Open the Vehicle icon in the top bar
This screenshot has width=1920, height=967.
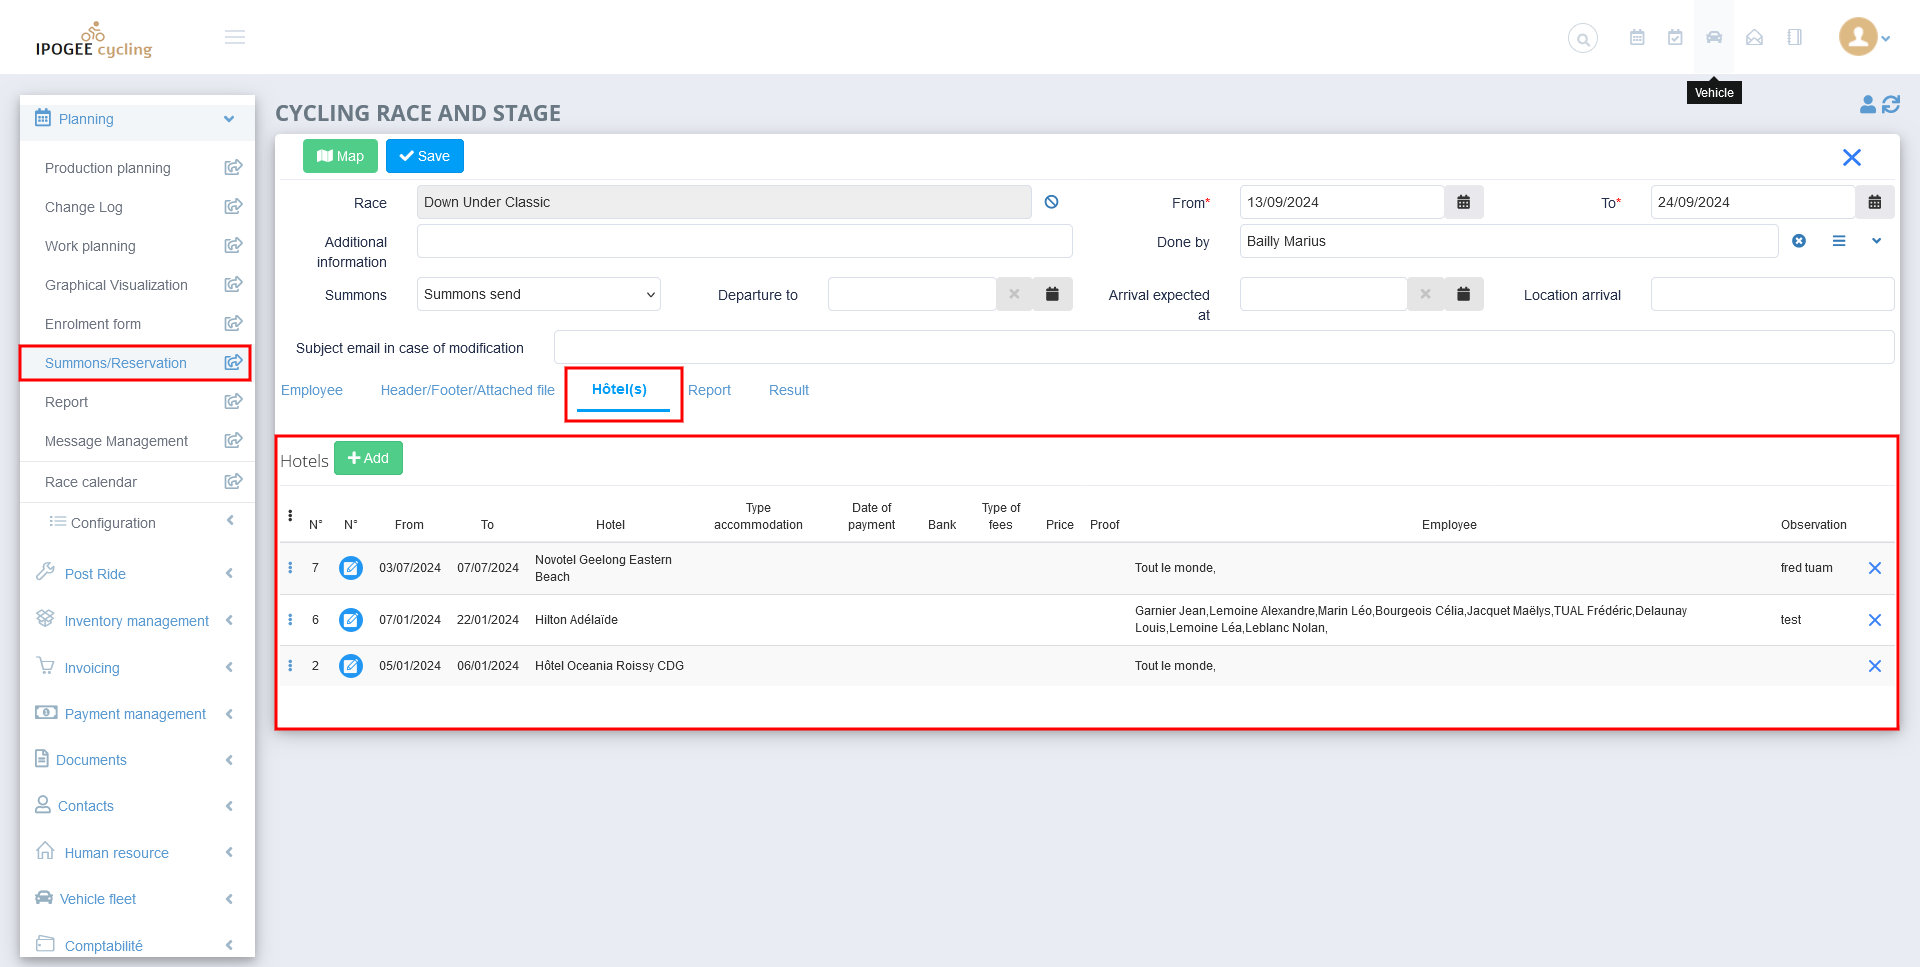pyautogui.click(x=1714, y=38)
